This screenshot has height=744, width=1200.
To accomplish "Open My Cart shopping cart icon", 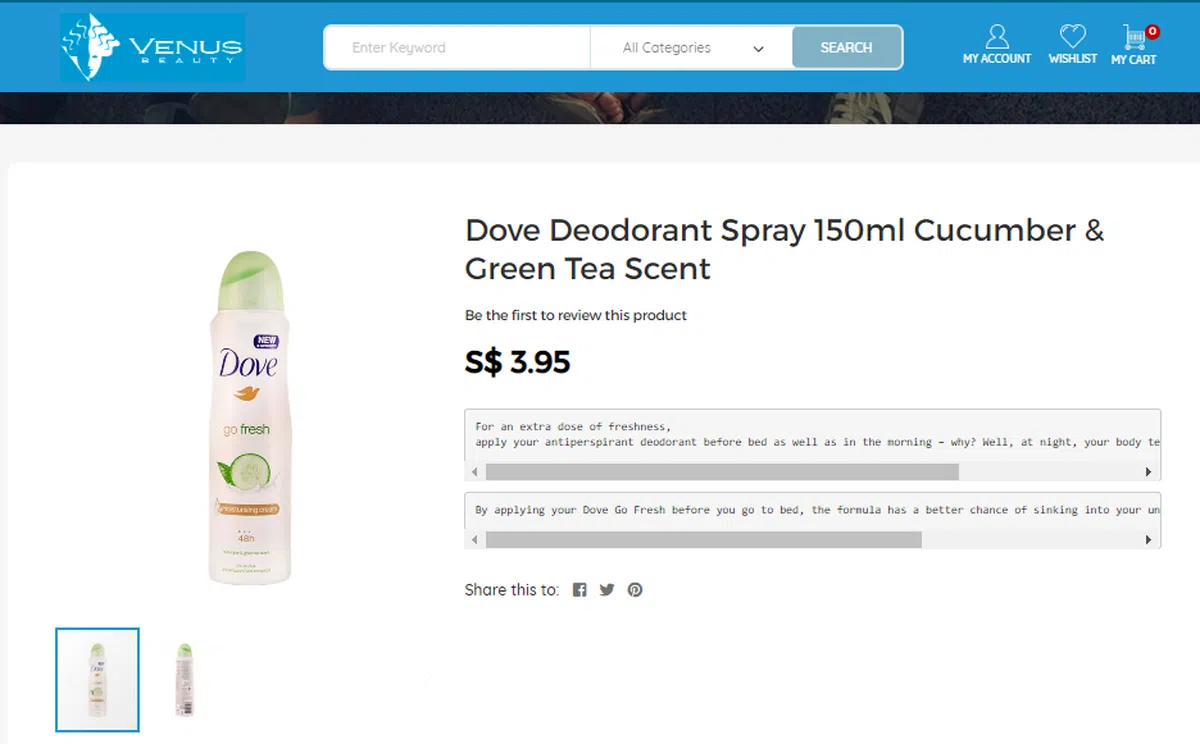I will coord(1134,39).
